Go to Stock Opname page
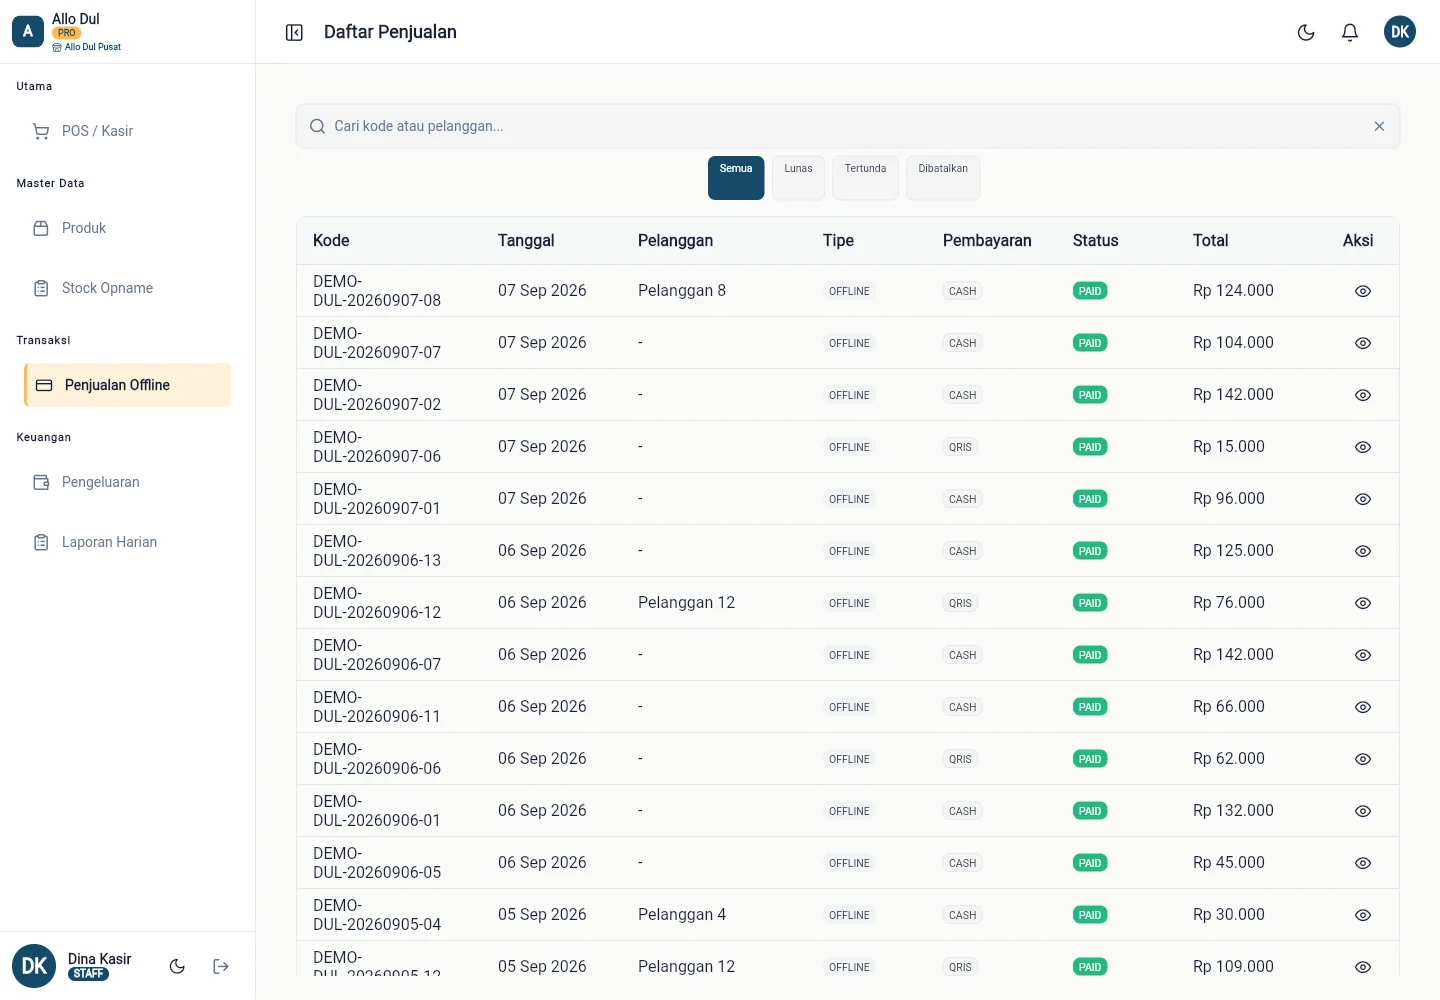Viewport: 1440px width, 1000px height. (127, 288)
